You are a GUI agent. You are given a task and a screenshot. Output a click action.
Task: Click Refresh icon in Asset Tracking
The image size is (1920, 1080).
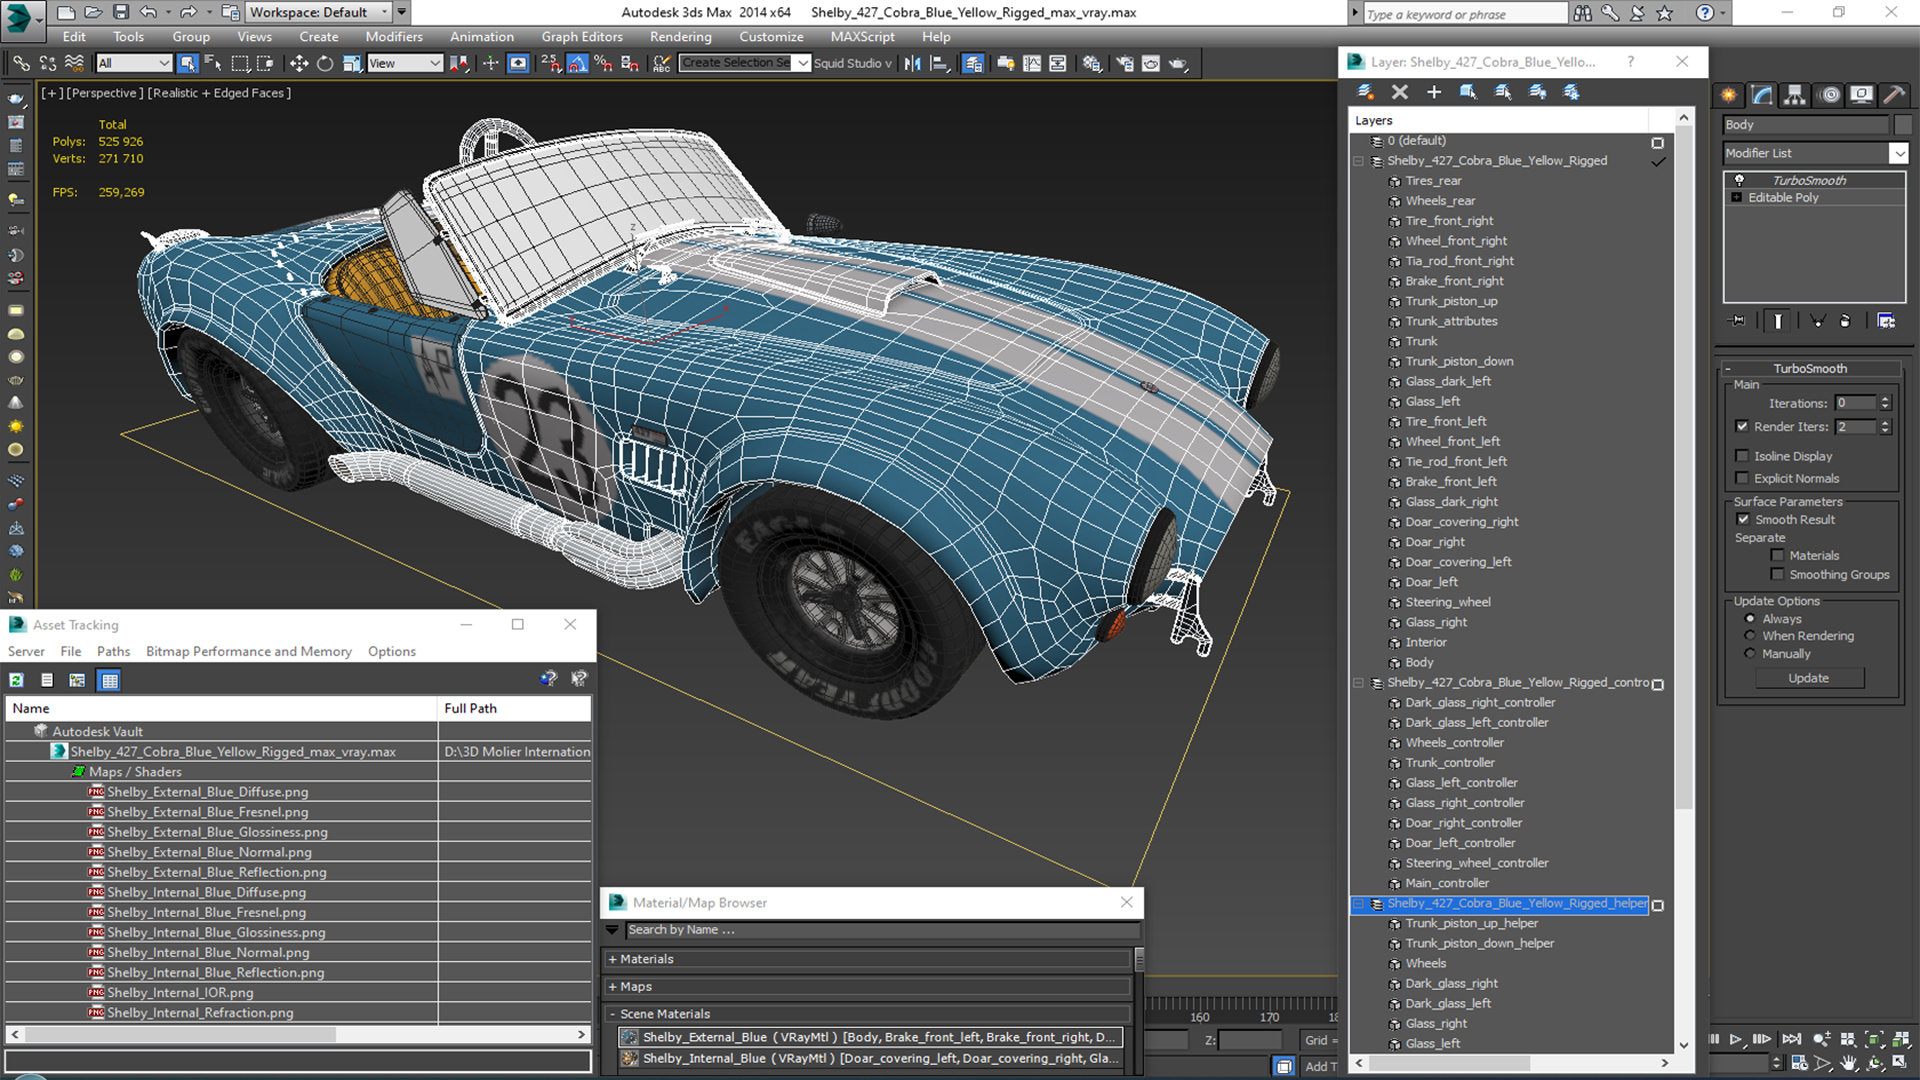(16, 680)
